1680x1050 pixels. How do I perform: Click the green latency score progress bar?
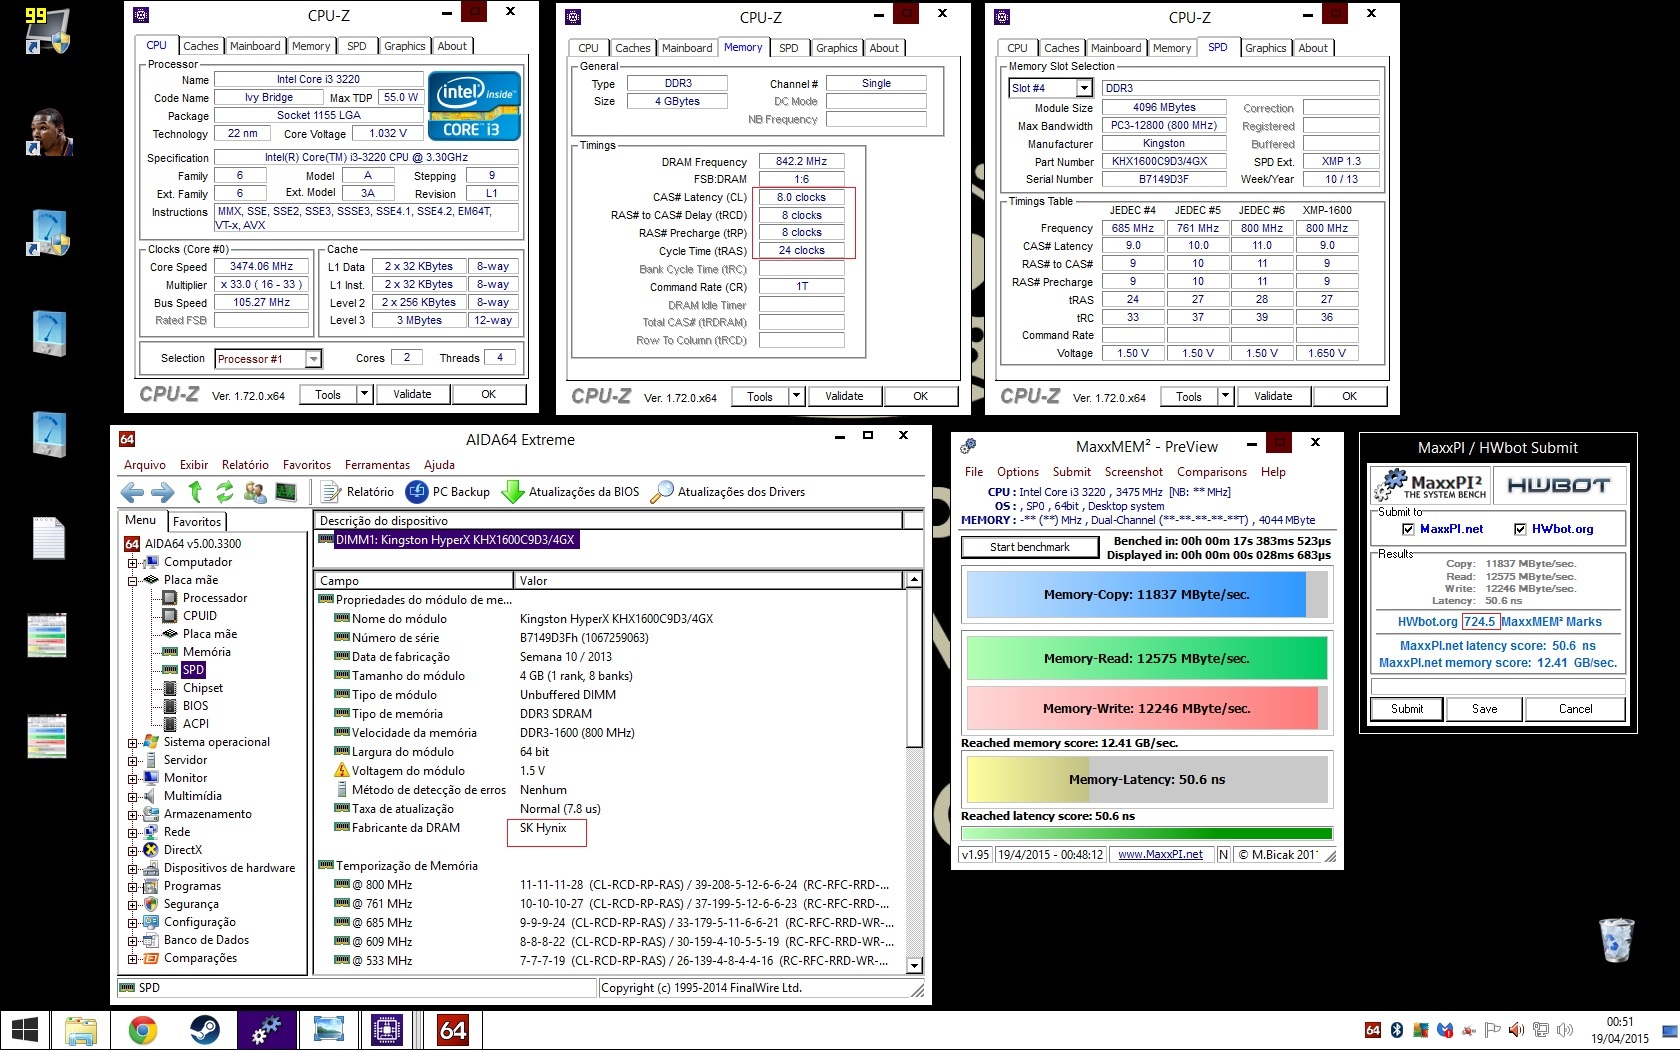pyautogui.click(x=1146, y=833)
